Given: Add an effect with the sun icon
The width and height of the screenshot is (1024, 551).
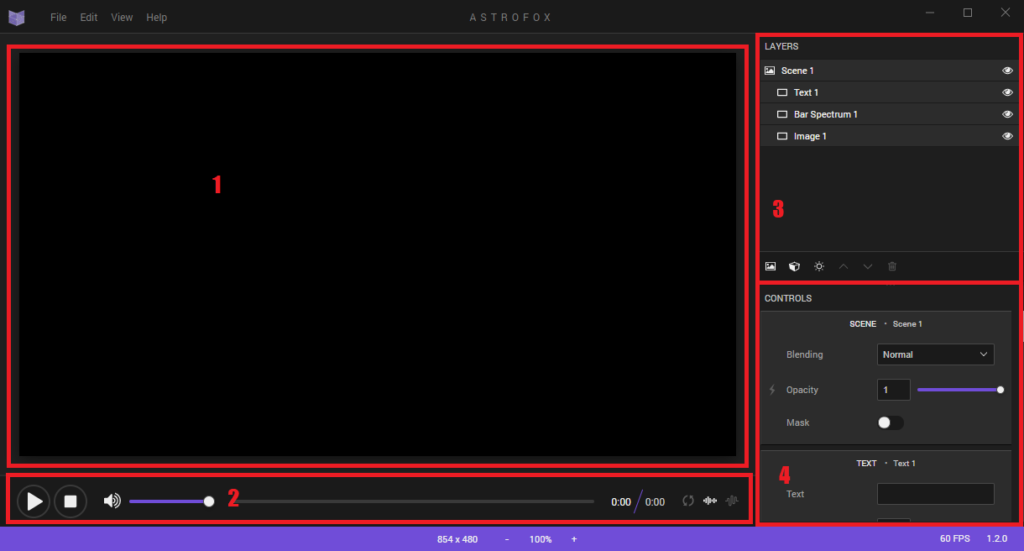Looking at the screenshot, I should pos(819,266).
